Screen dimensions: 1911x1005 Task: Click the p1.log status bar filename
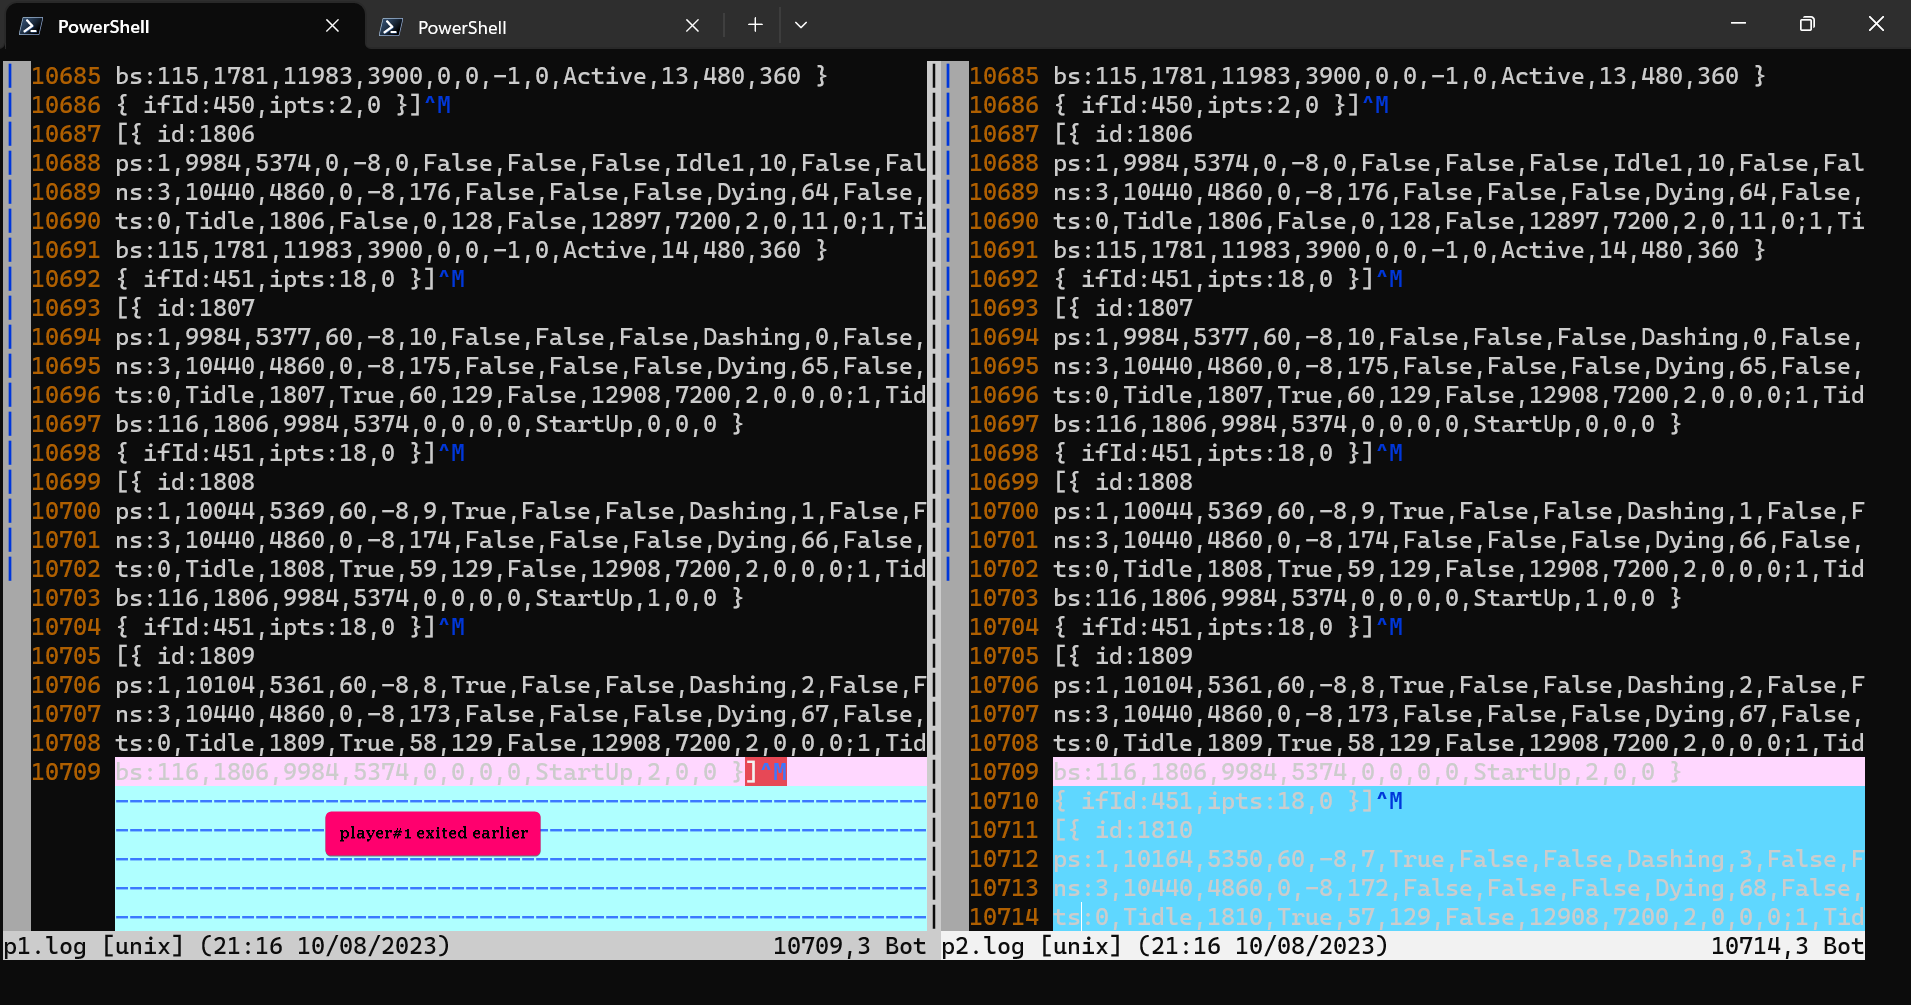click(45, 946)
